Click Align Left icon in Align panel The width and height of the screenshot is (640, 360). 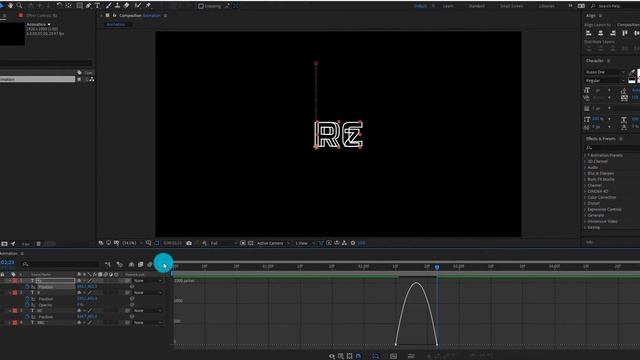(x=589, y=33)
